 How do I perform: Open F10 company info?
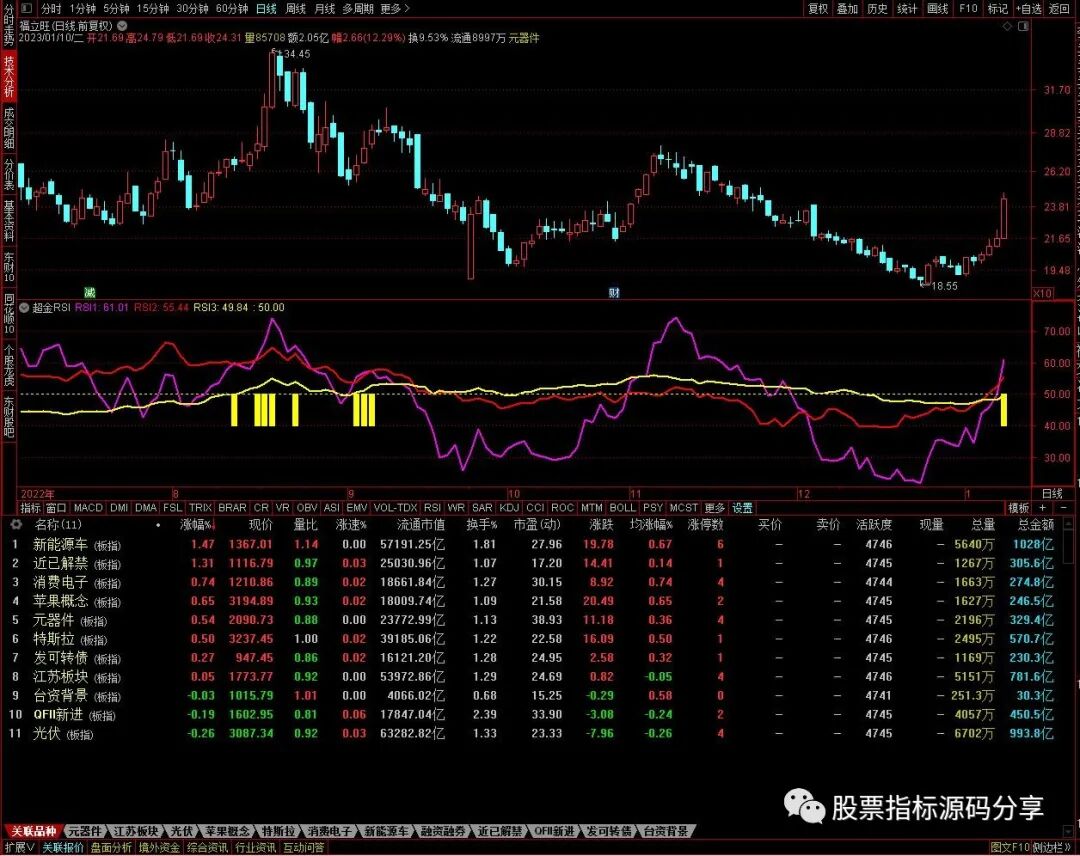click(x=968, y=9)
